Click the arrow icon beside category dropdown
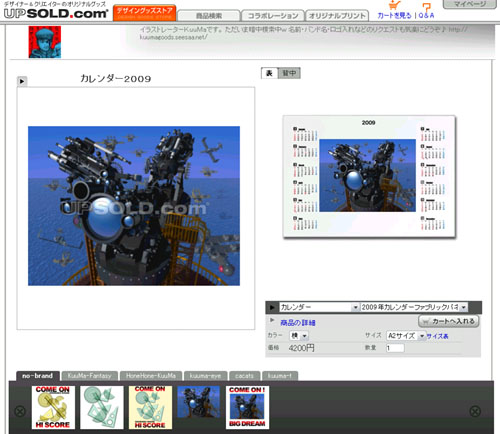This screenshot has height=434, width=500. coord(272,307)
